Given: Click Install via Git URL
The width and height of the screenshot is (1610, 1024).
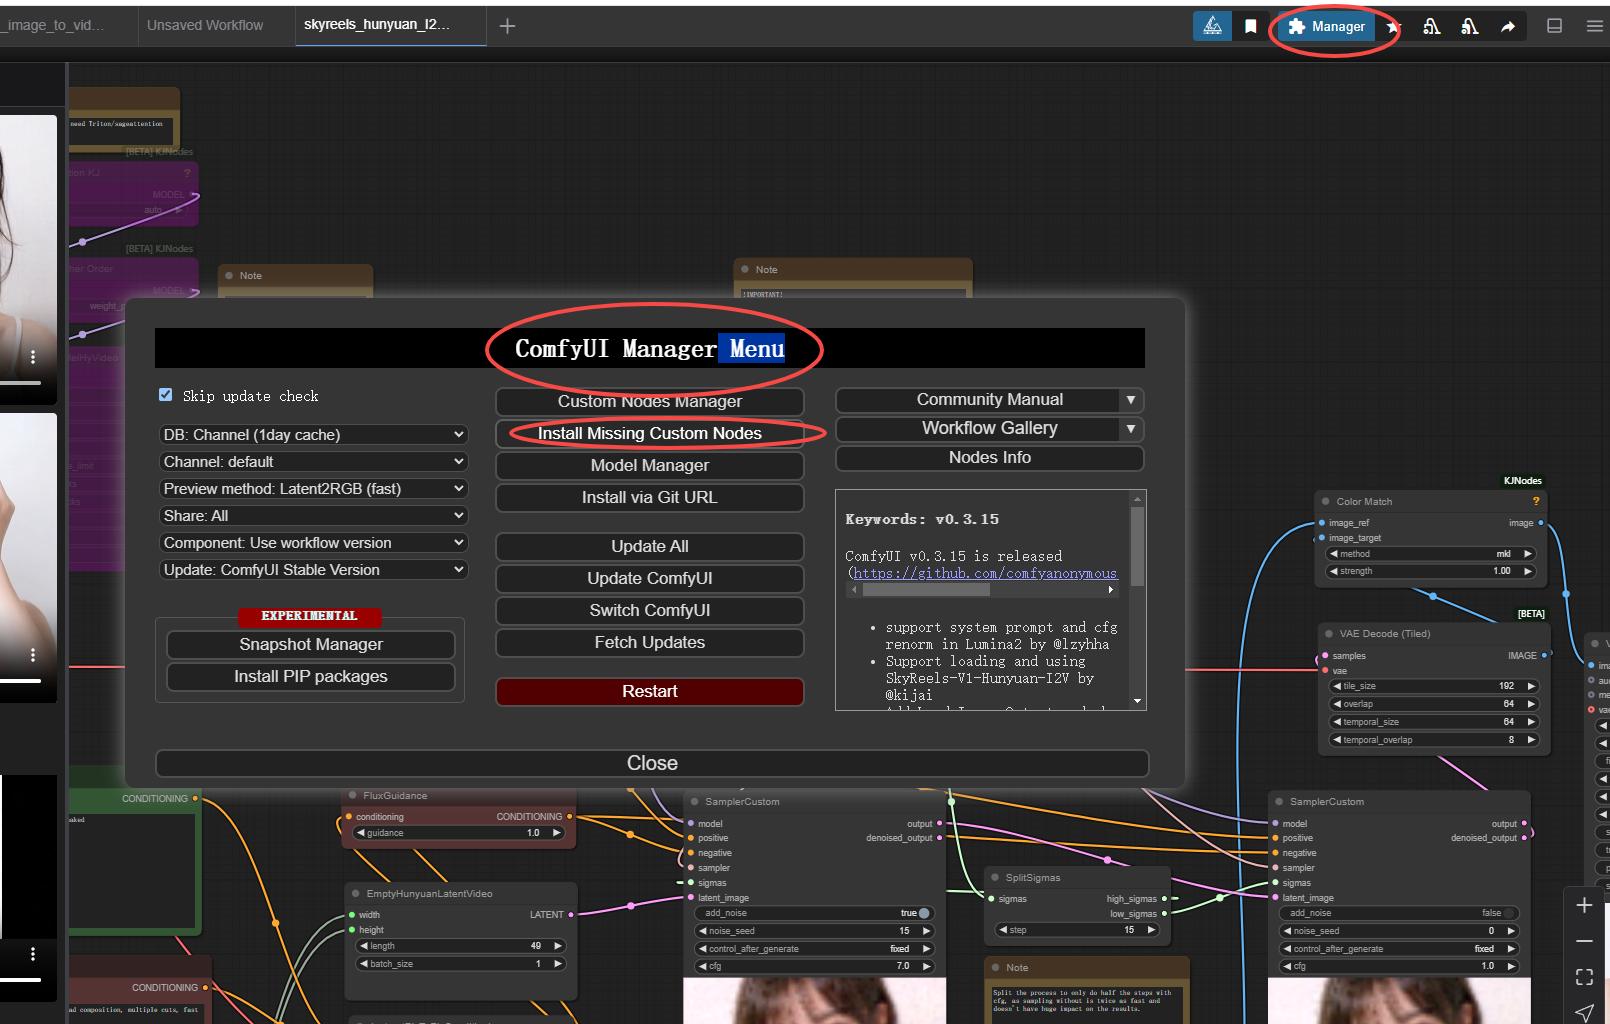Looking at the screenshot, I should [650, 497].
